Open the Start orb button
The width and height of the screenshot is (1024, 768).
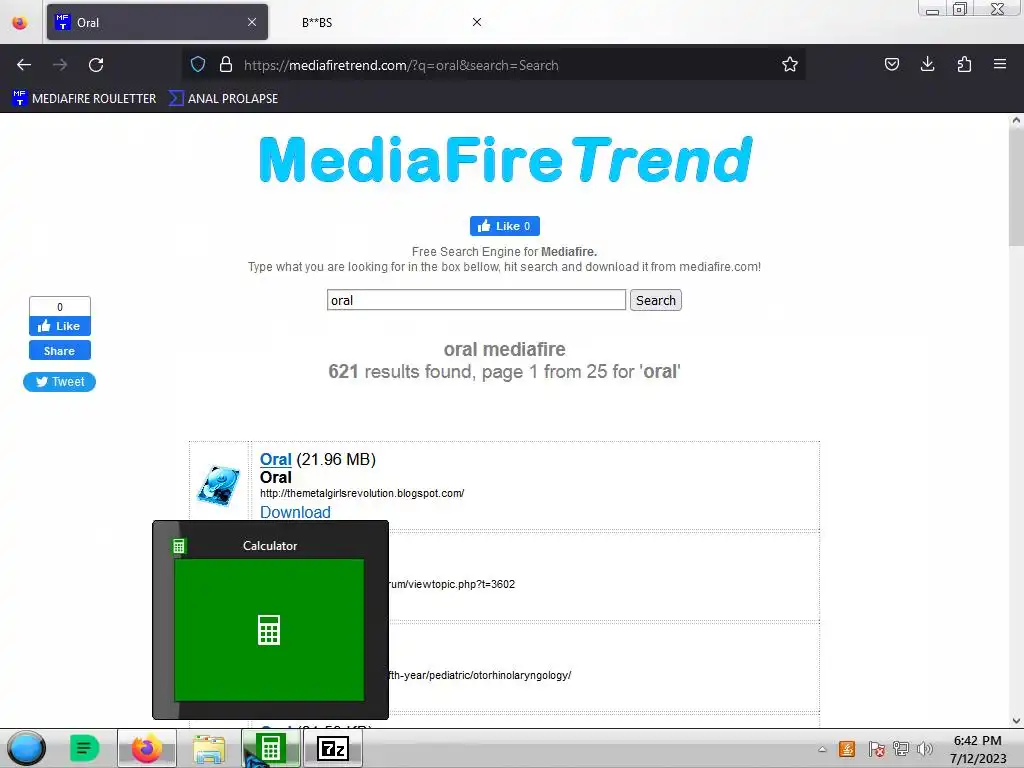coord(27,748)
